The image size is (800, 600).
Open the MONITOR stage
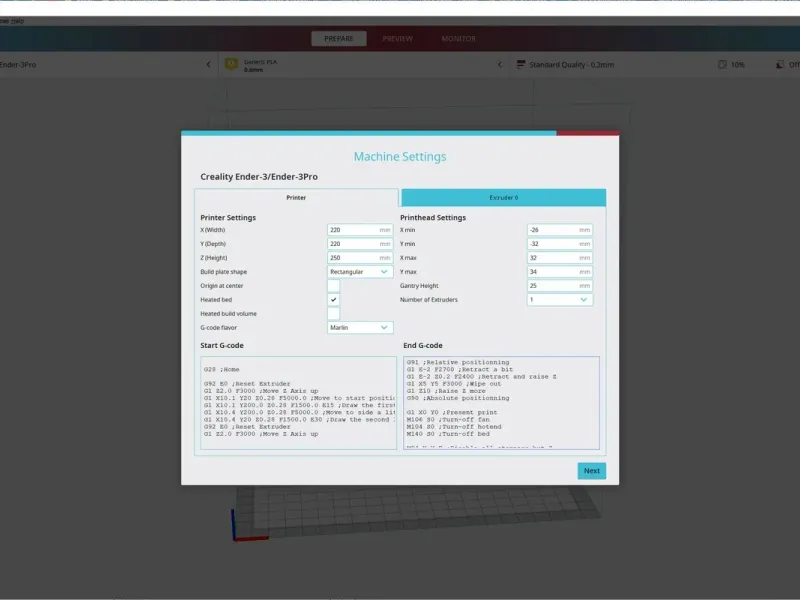[458, 39]
